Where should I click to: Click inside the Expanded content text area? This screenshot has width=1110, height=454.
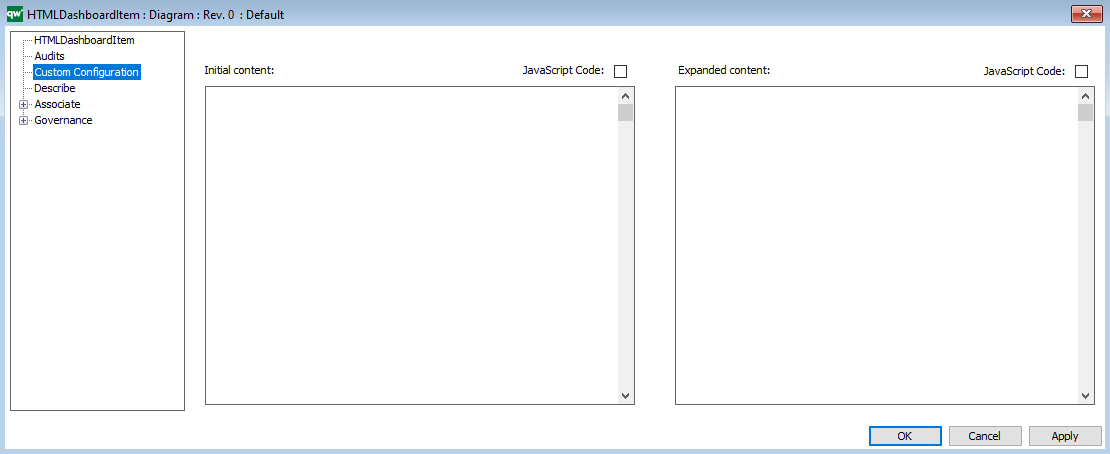[x=876, y=245]
